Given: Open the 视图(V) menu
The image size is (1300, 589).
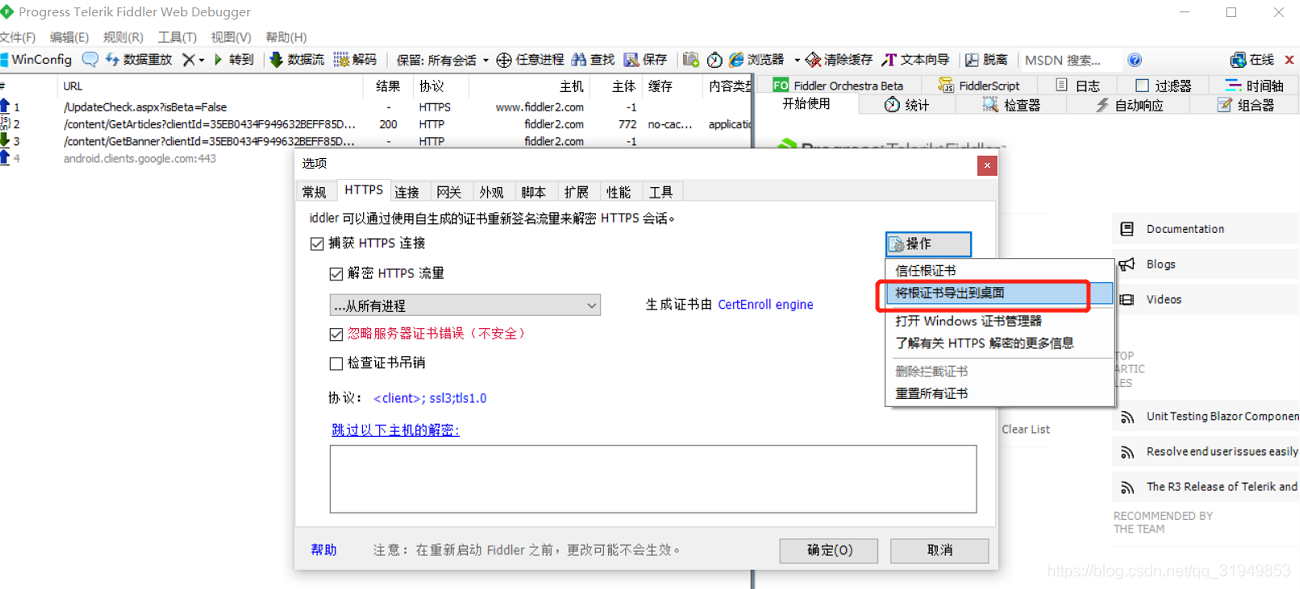Looking at the screenshot, I should tap(231, 37).
